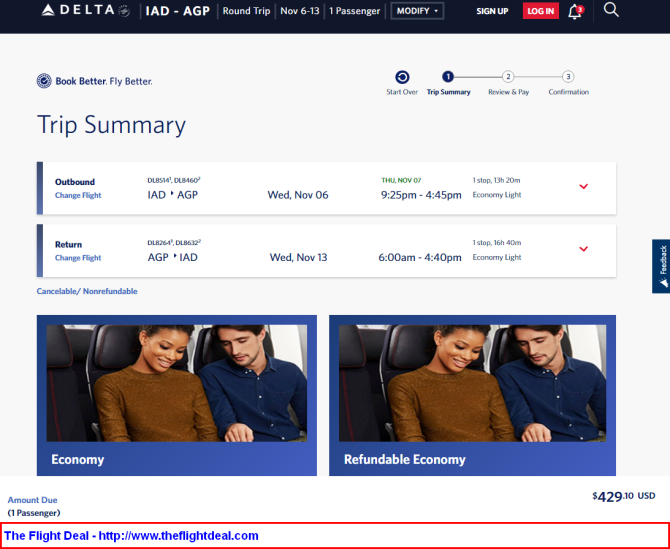The height and width of the screenshot is (549, 670).
Task: Click the Amount Due link
Action: (32, 499)
